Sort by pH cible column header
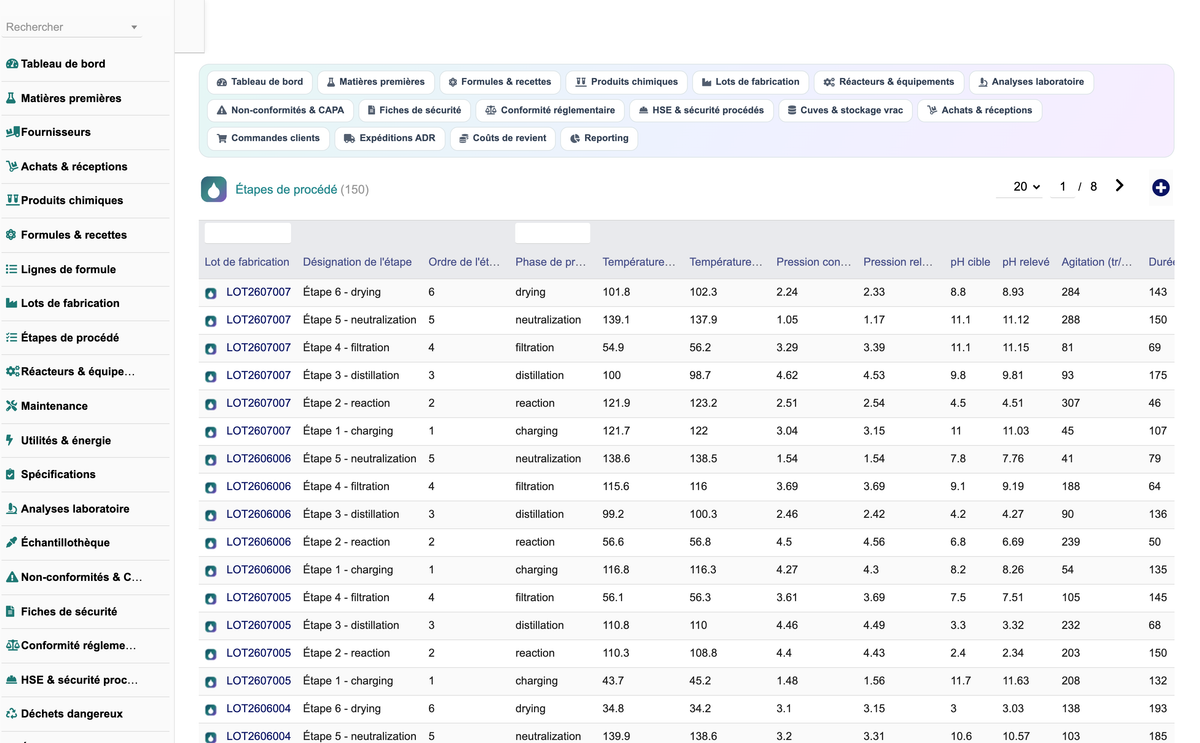The image size is (1200, 743). click(x=970, y=262)
